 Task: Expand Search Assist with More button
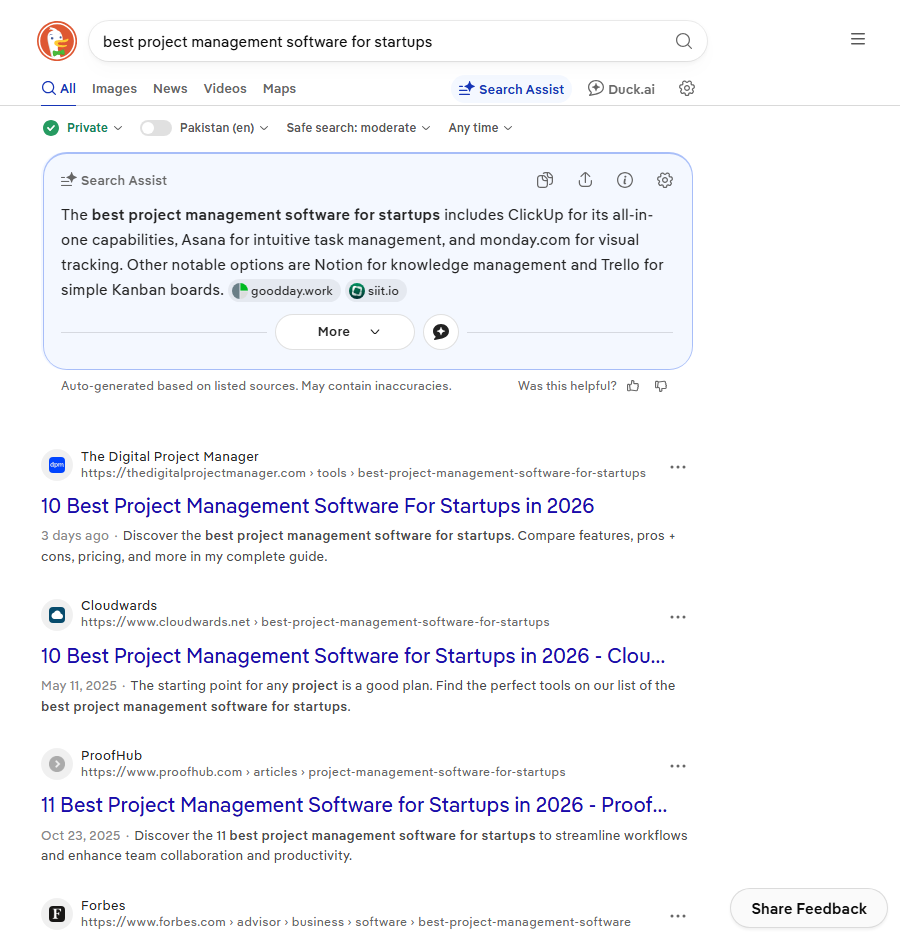[345, 332]
